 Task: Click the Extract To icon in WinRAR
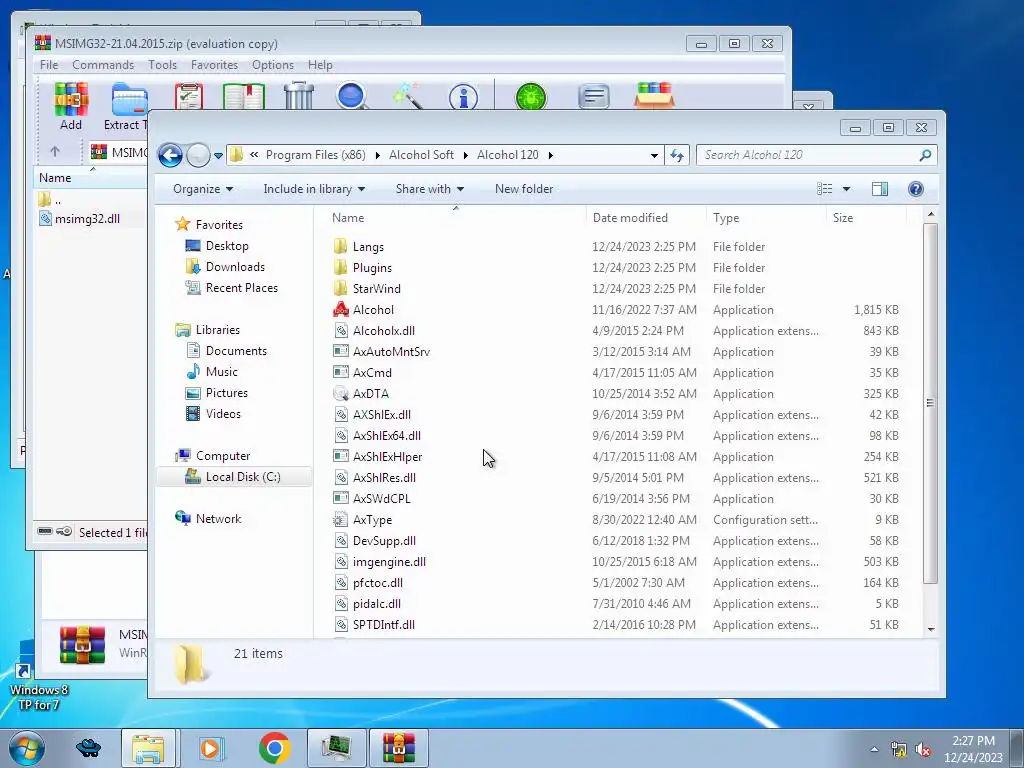[x=129, y=103]
